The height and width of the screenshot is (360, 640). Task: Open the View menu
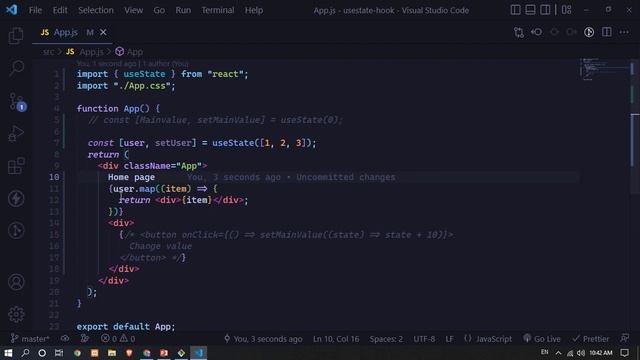(133, 10)
